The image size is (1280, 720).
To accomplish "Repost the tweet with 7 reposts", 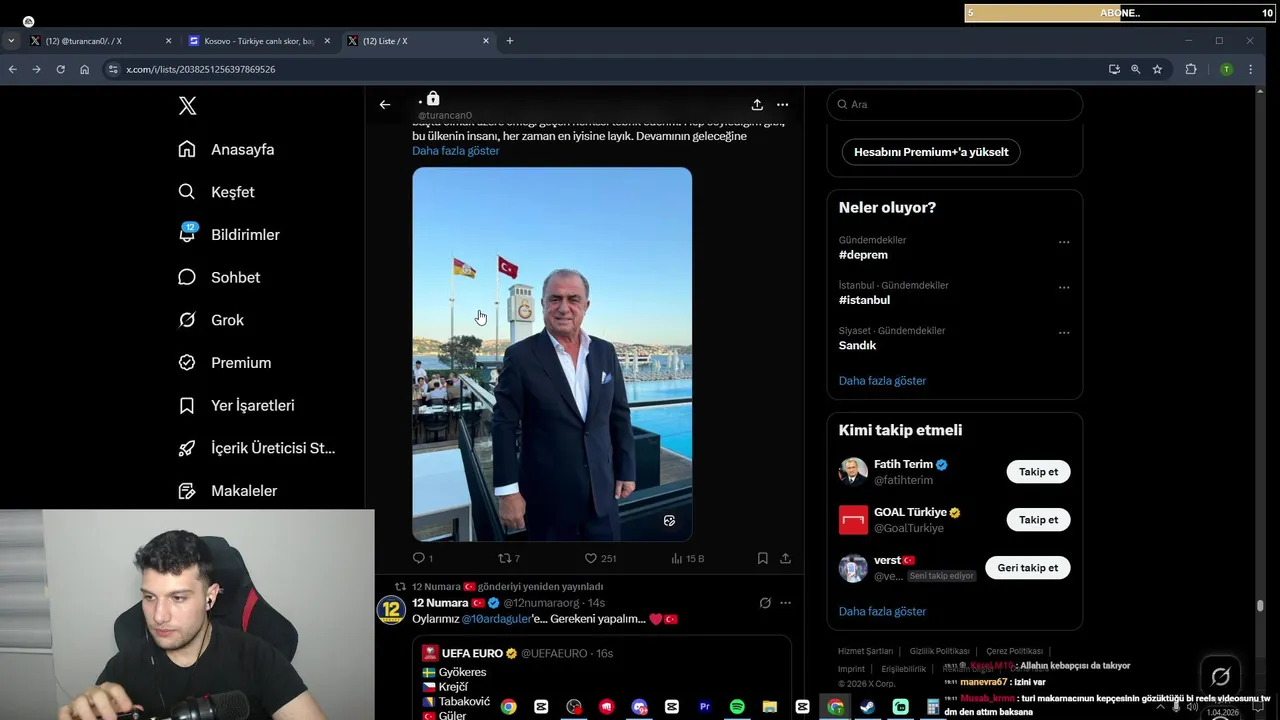I will point(509,558).
